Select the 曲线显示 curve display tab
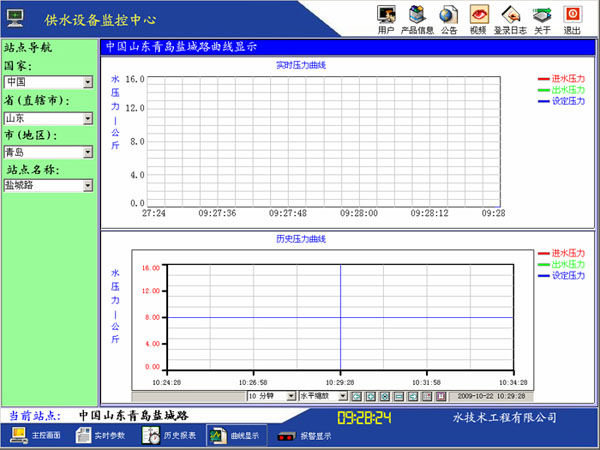Viewport: 600px width, 450px height. (x=233, y=436)
